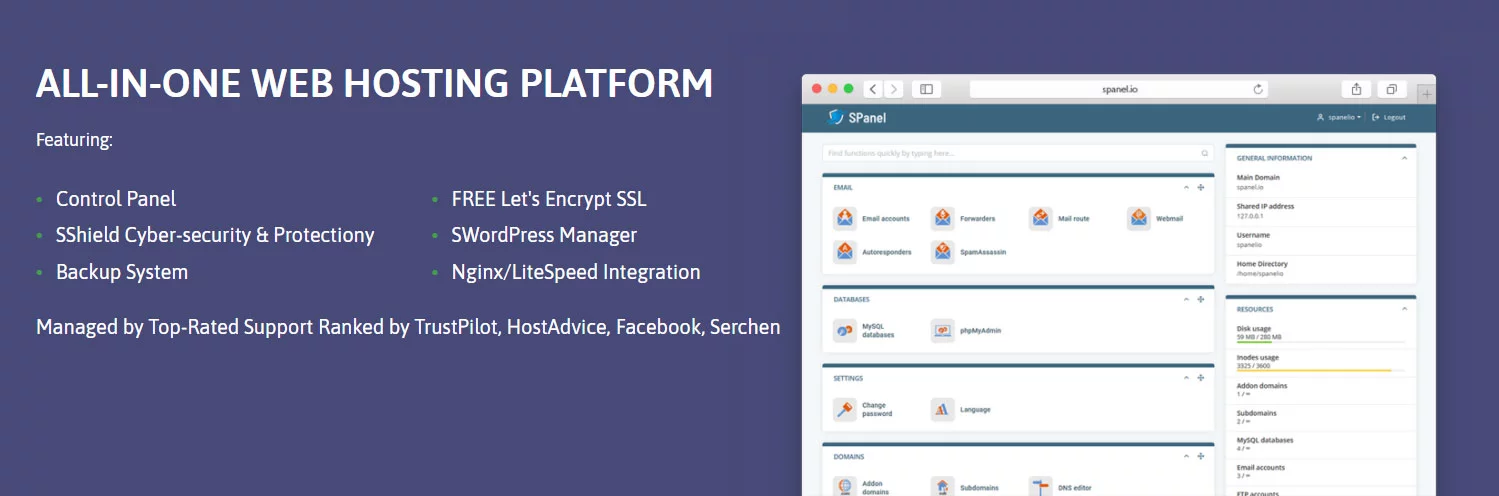Click the Inodes usage progress bar
Image resolution: width=1499 pixels, height=496 pixels.
click(1320, 370)
